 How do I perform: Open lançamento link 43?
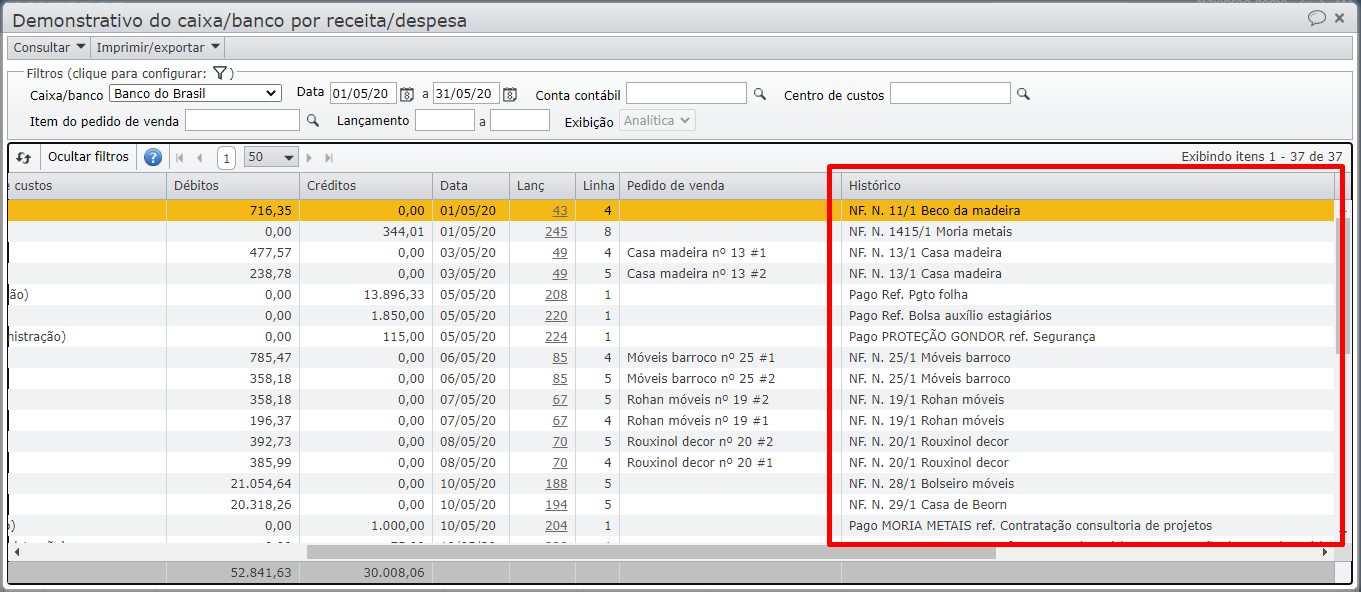pos(559,211)
